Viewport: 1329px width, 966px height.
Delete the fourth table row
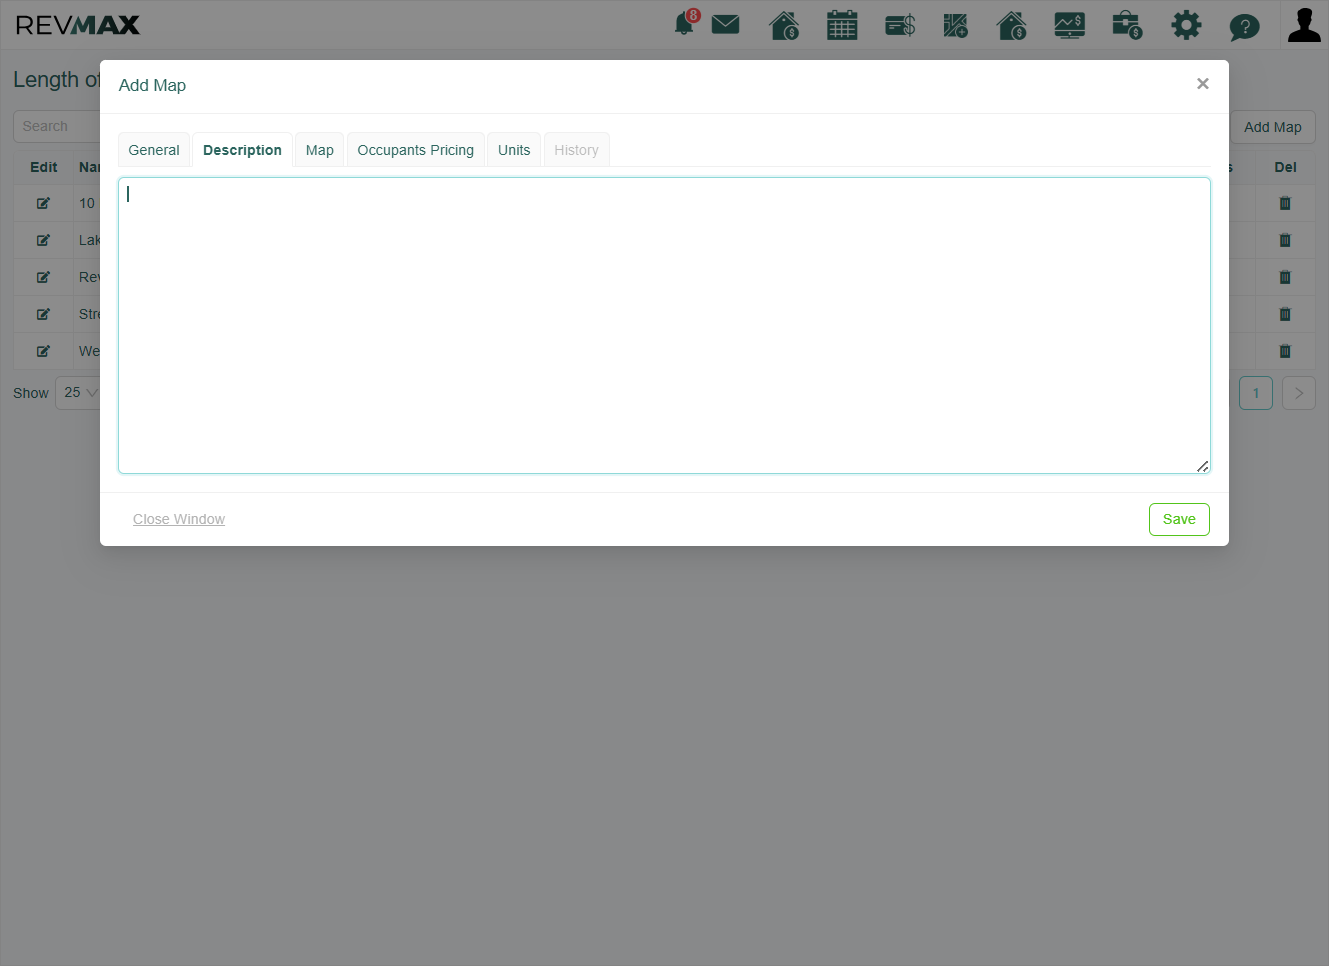pos(1285,314)
